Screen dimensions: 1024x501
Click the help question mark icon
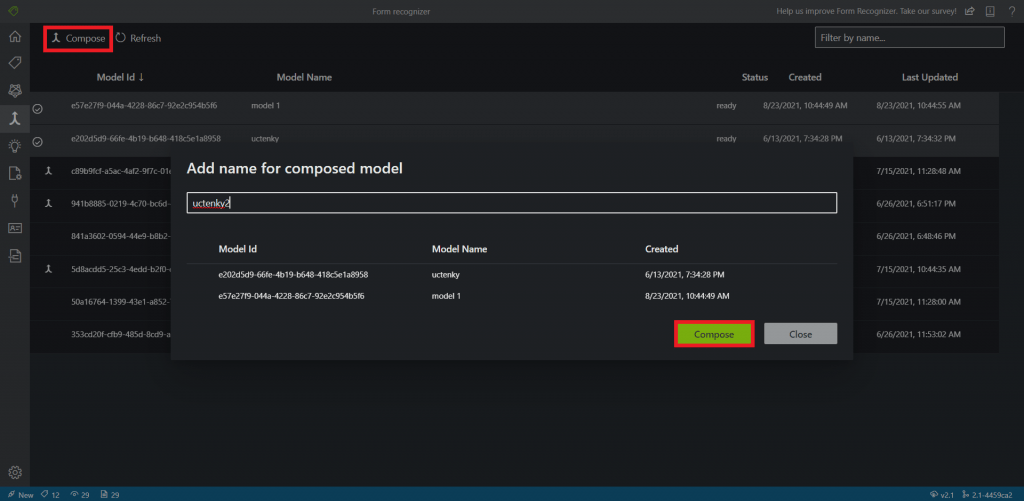tap(1010, 11)
